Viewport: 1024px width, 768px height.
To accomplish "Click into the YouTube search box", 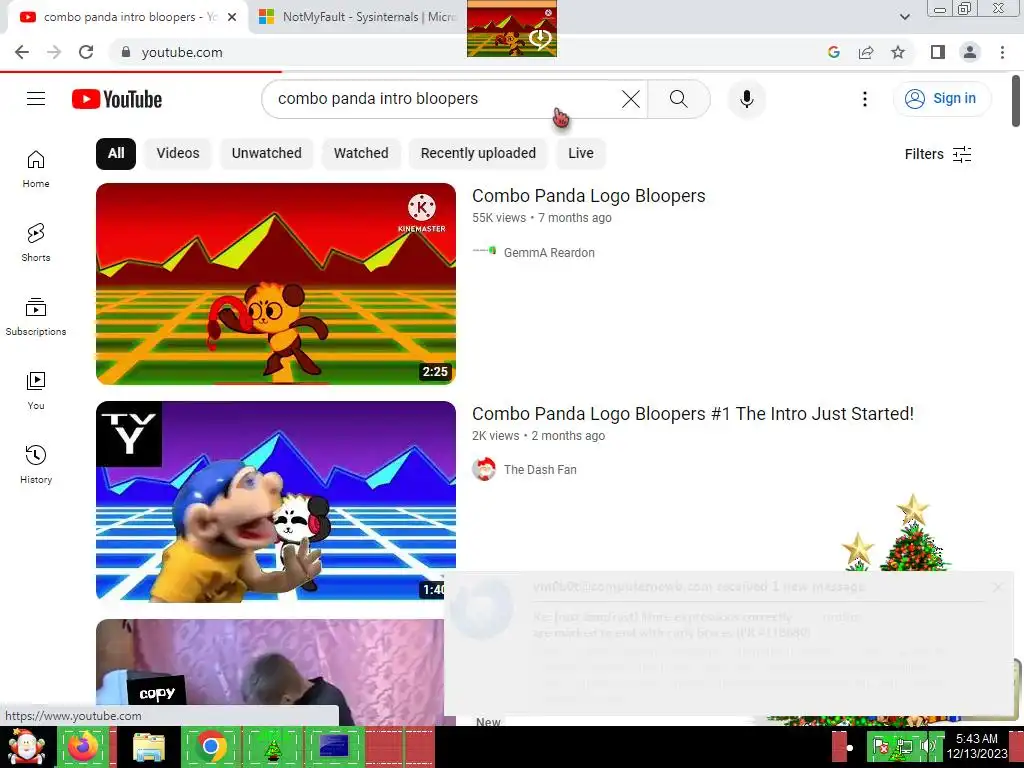I will (444, 99).
